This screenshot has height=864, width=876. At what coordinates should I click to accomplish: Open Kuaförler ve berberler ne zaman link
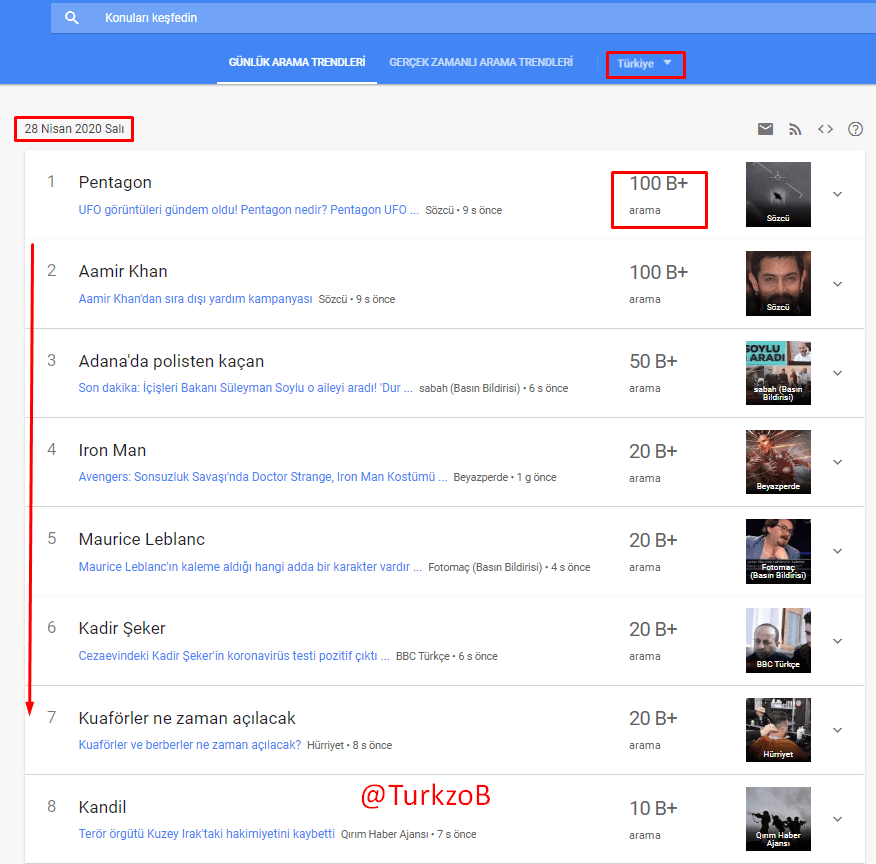[189, 744]
